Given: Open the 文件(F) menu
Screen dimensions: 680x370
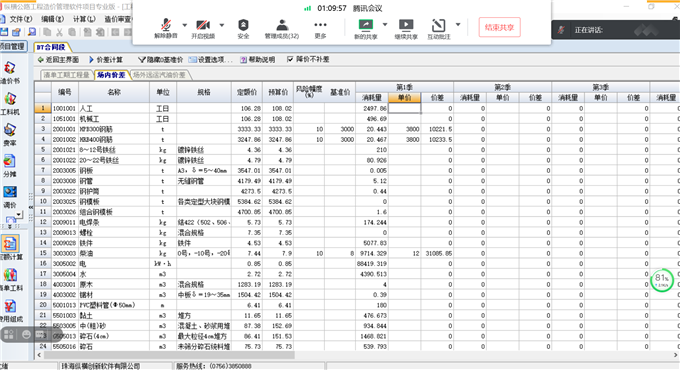Looking at the screenshot, I should 20,19.
